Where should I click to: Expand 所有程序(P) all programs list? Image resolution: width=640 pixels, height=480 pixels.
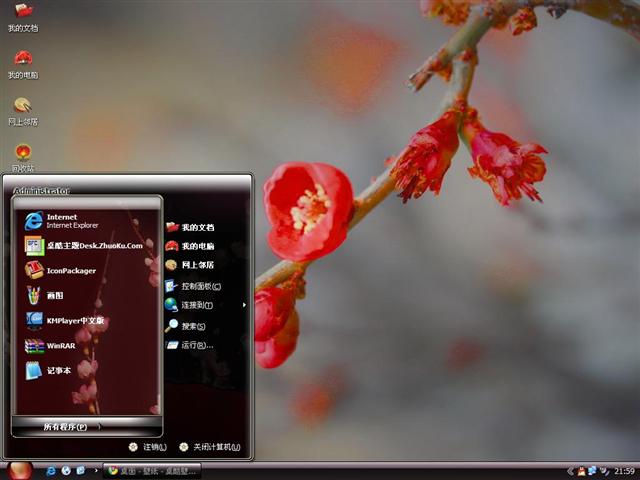(x=87, y=427)
